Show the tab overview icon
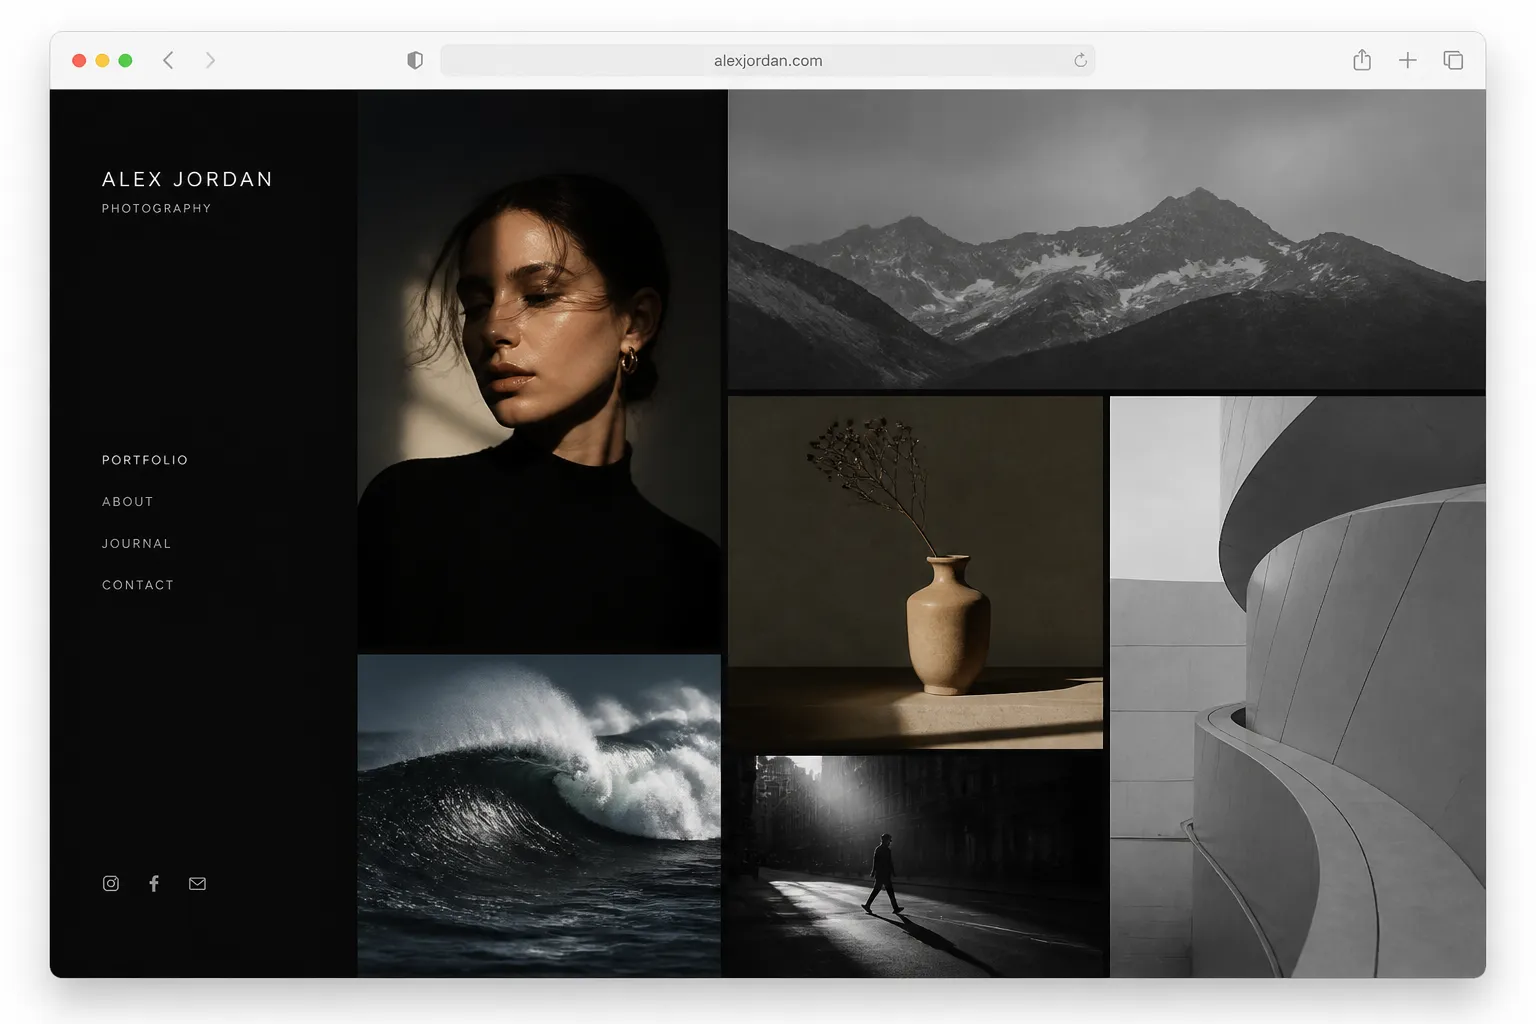1536x1024 pixels. [x=1453, y=60]
